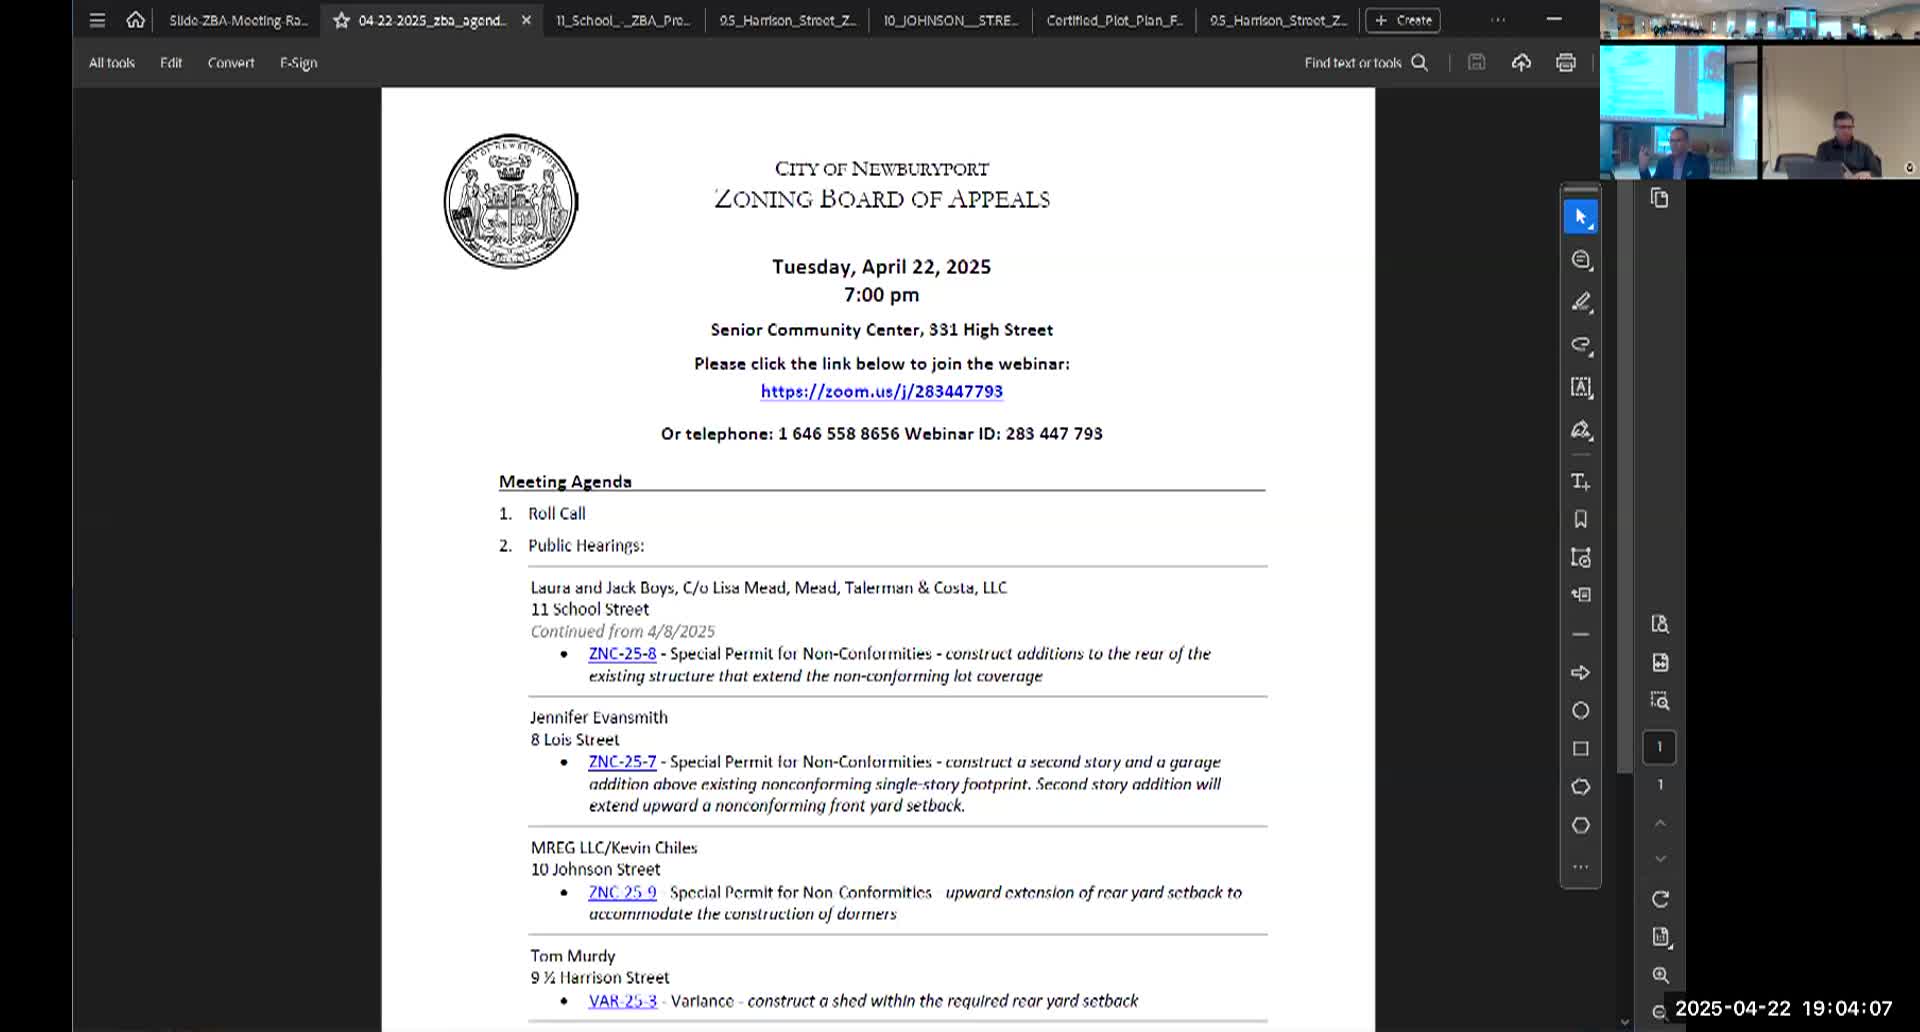Image resolution: width=1920 pixels, height=1032 pixels.
Task: Go to Acrobat Home
Action: click(135, 20)
